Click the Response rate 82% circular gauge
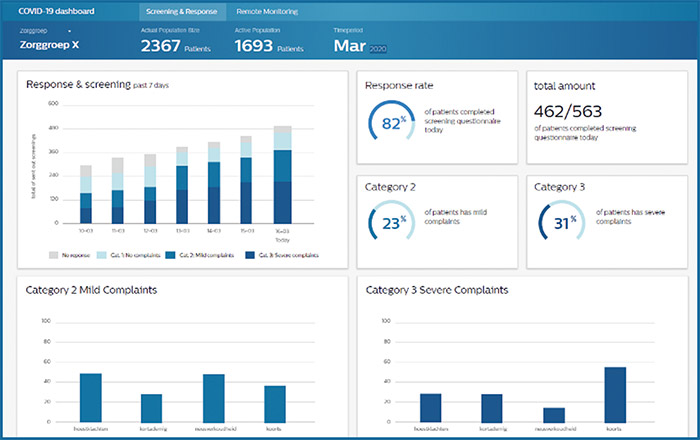Screen dimensions: 700x440 [391, 123]
